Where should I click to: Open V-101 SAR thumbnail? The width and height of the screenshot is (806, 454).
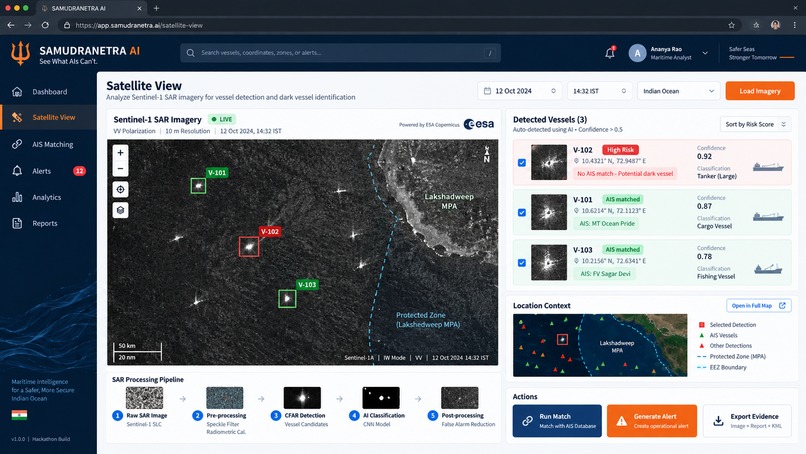tap(549, 212)
